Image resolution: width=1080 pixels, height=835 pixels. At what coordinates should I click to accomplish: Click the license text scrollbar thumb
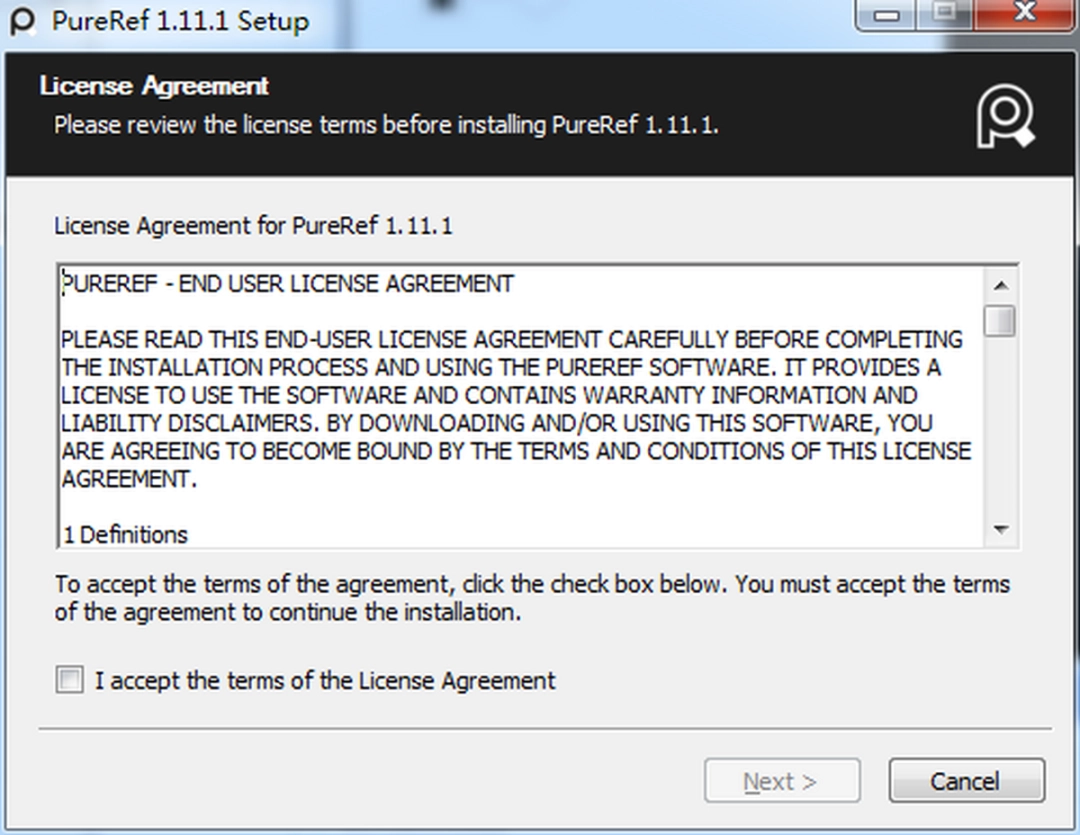click(x=1000, y=320)
